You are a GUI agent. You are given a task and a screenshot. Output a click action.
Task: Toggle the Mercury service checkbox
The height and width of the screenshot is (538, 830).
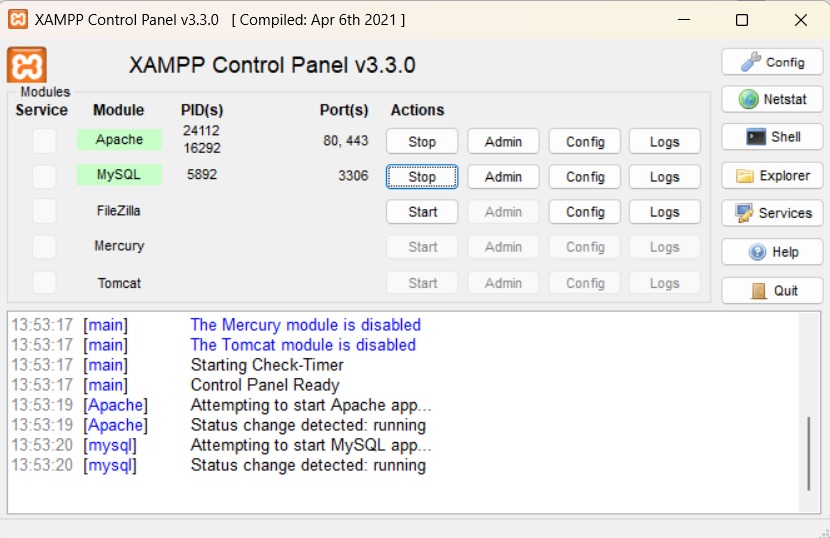point(44,246)
